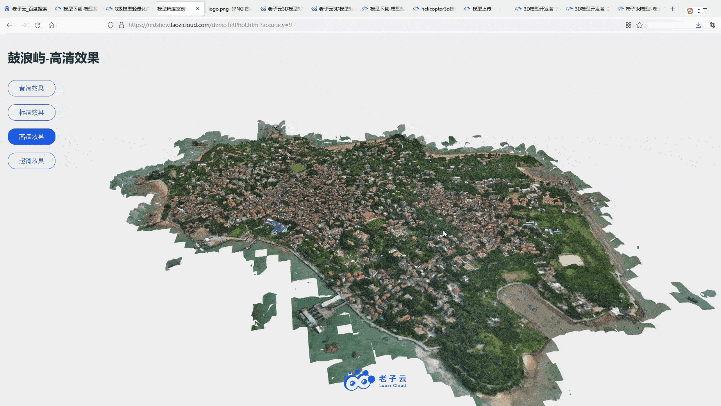
Task: Click the second outlined effect button
Action: click(x=32, y=112)
